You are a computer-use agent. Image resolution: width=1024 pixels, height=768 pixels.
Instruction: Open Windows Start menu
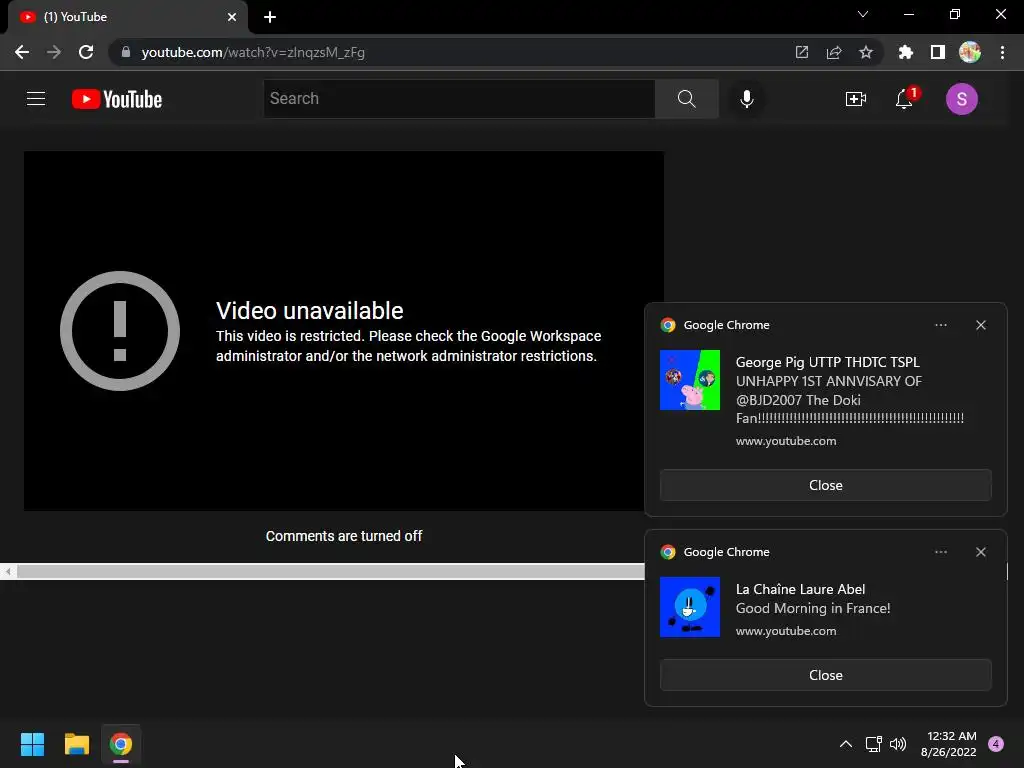click(32, 744)
